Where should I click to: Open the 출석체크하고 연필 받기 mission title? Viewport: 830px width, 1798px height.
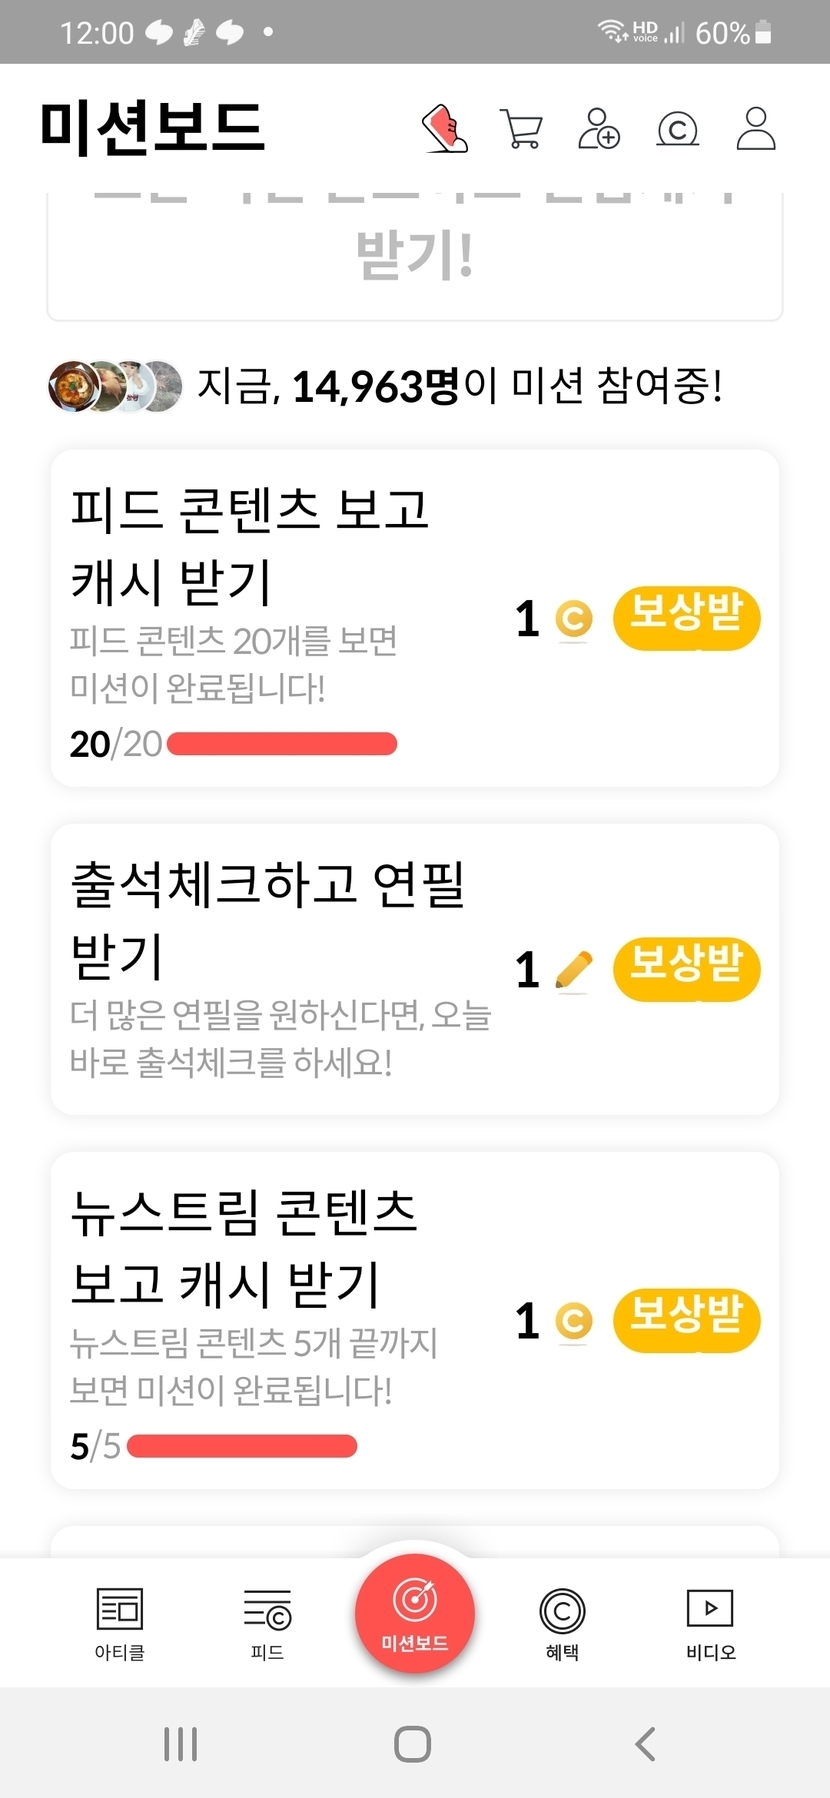pos(268,919)
